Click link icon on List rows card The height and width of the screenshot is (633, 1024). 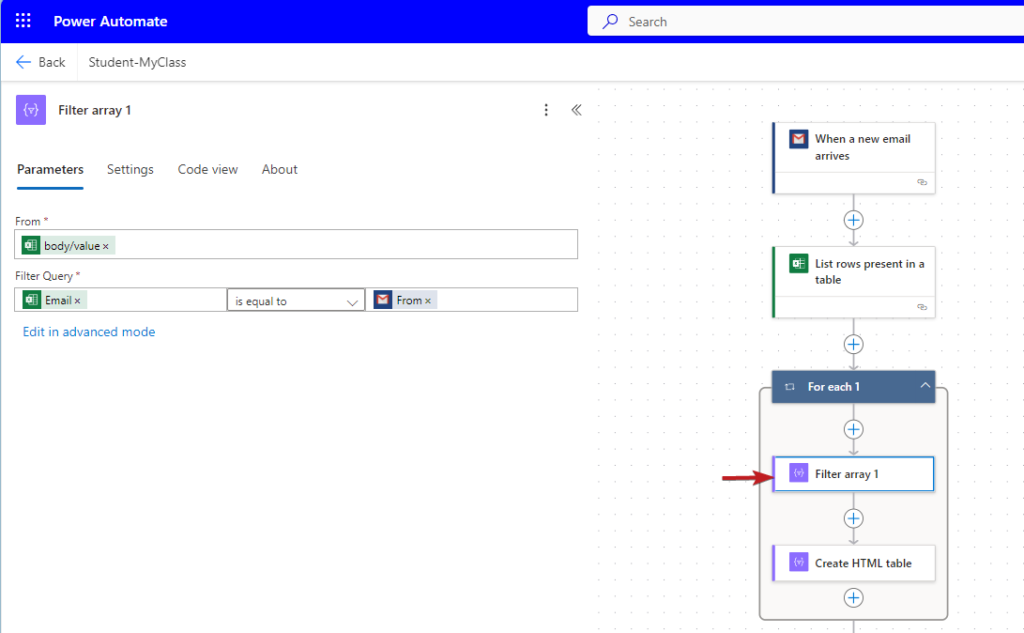pyautogui.click(x=921, y=307)
